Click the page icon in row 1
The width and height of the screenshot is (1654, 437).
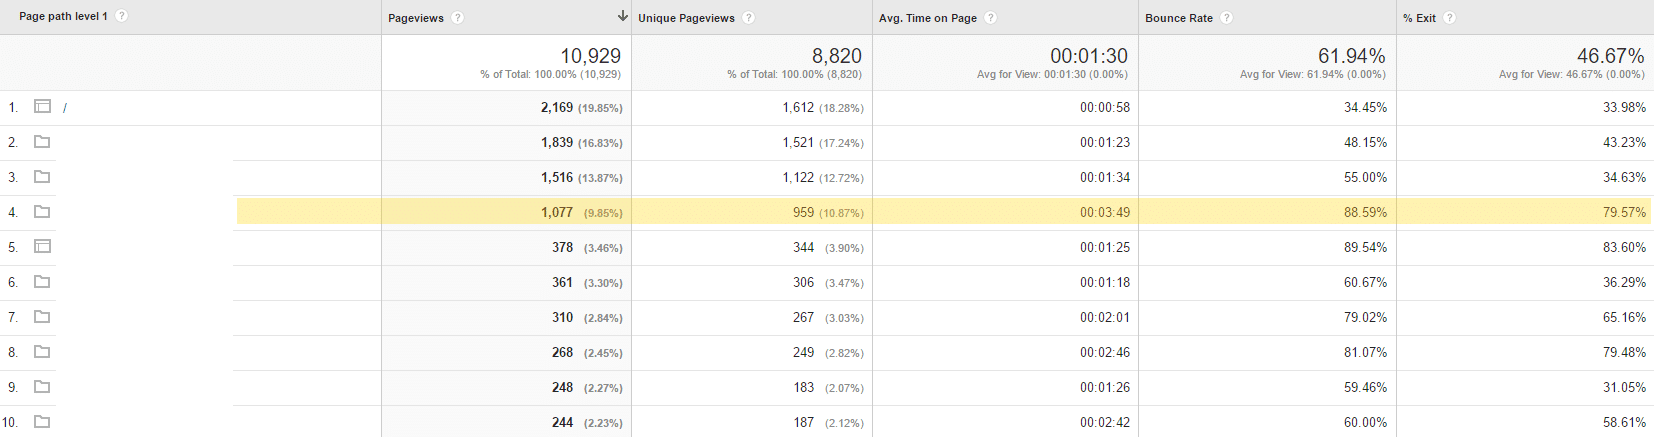pyautogui.click(x=42, y=106)
